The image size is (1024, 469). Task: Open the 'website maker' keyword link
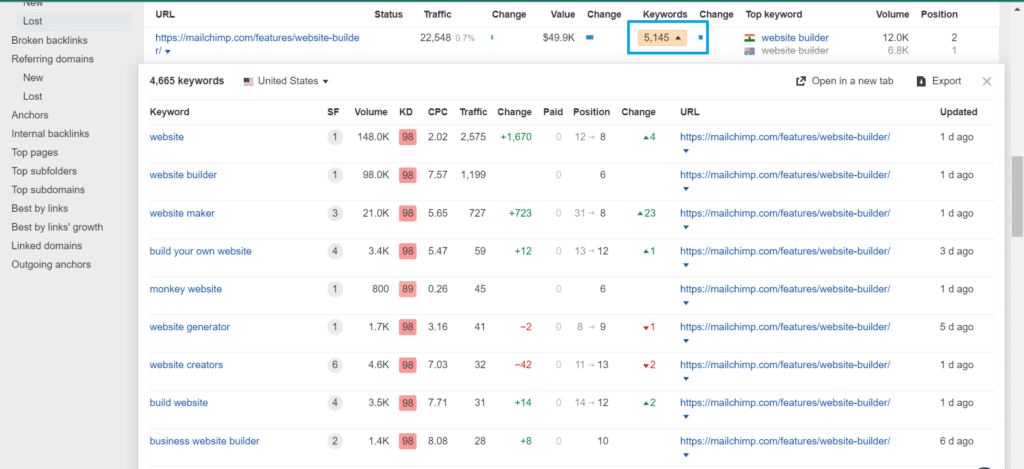(x=182, y=213)
